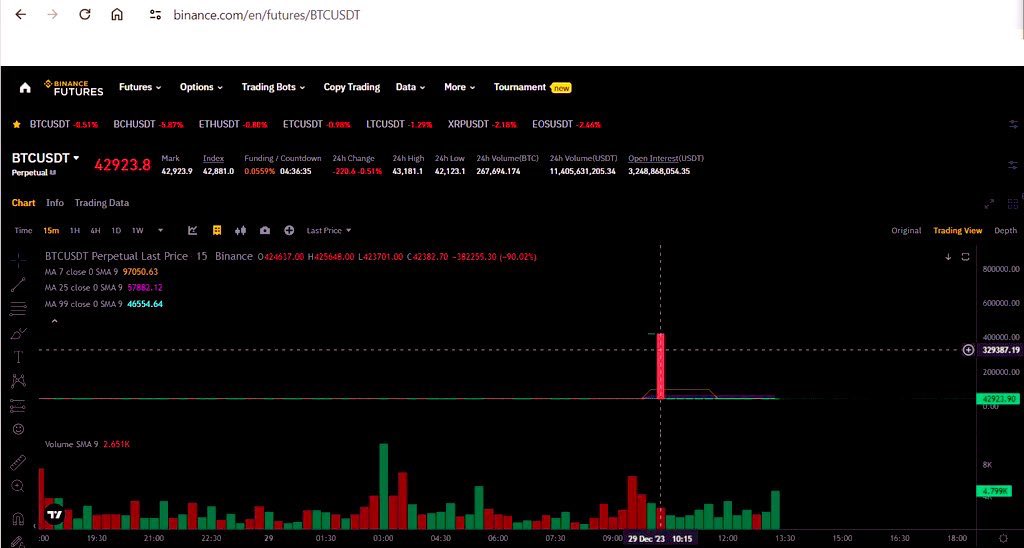Select ETCUSDT in the ticker strip

[317, 124]
